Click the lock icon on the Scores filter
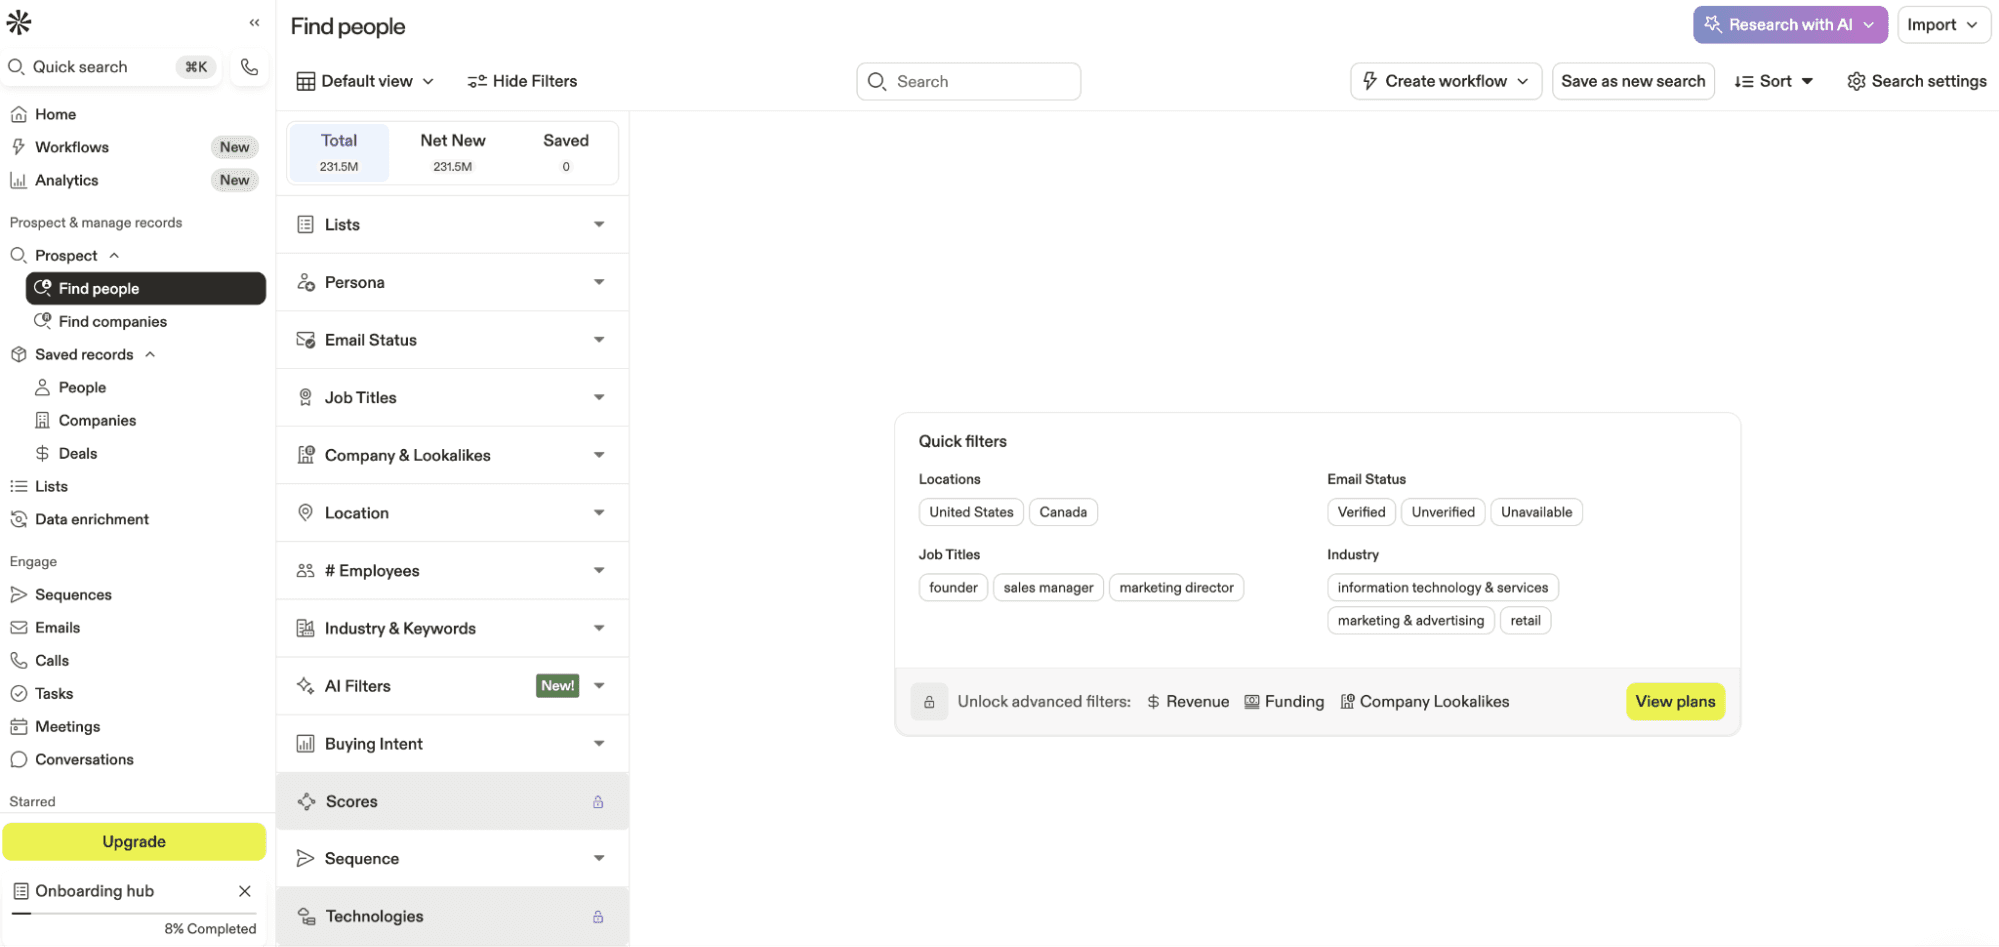This screenshot has width=1999, height=947. 598,801
